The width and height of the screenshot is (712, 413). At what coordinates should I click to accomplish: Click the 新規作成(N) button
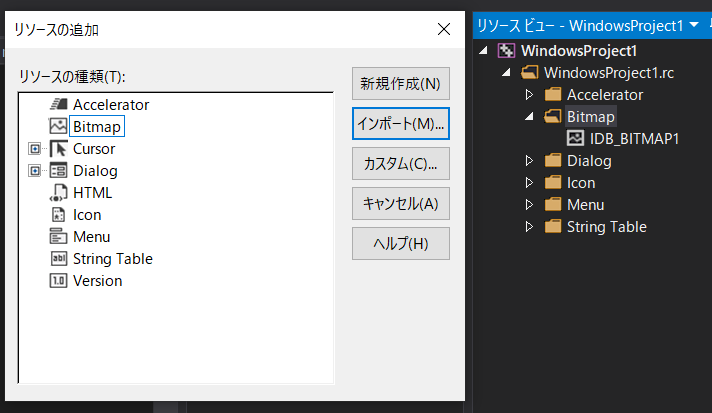point(400,84)
